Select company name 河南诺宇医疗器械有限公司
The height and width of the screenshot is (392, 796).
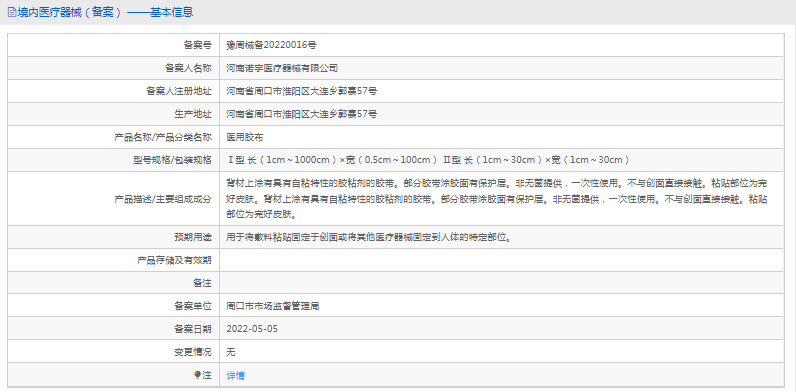pyautogui.click(x=282, y=68)
